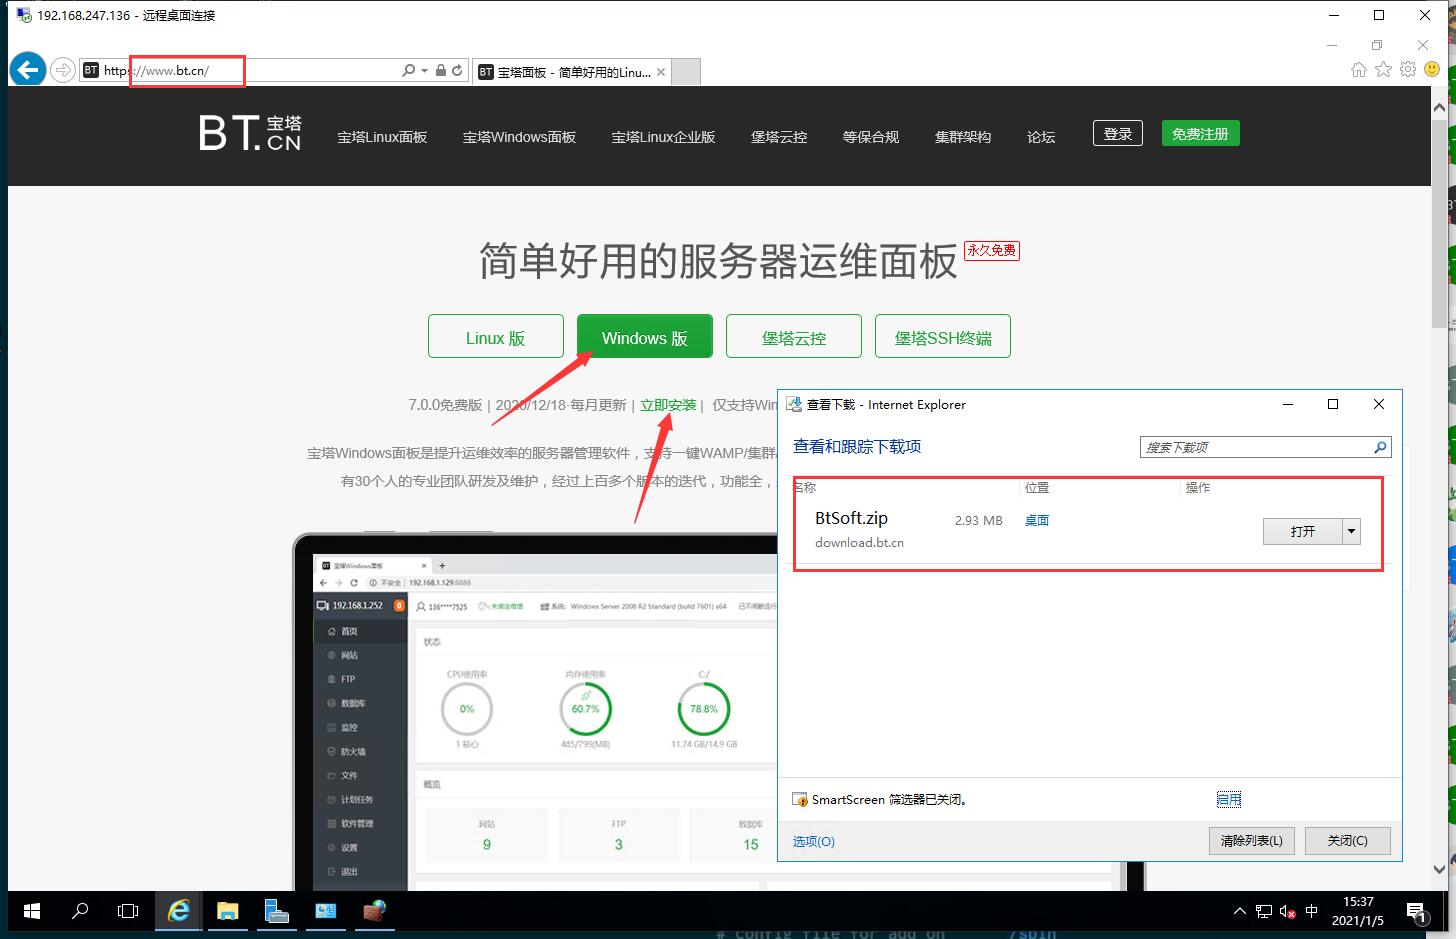Viewport: 1456px width, 939px height.
Task: Click the page scrollbar up arrow
Action: (x=1439, y=107)
